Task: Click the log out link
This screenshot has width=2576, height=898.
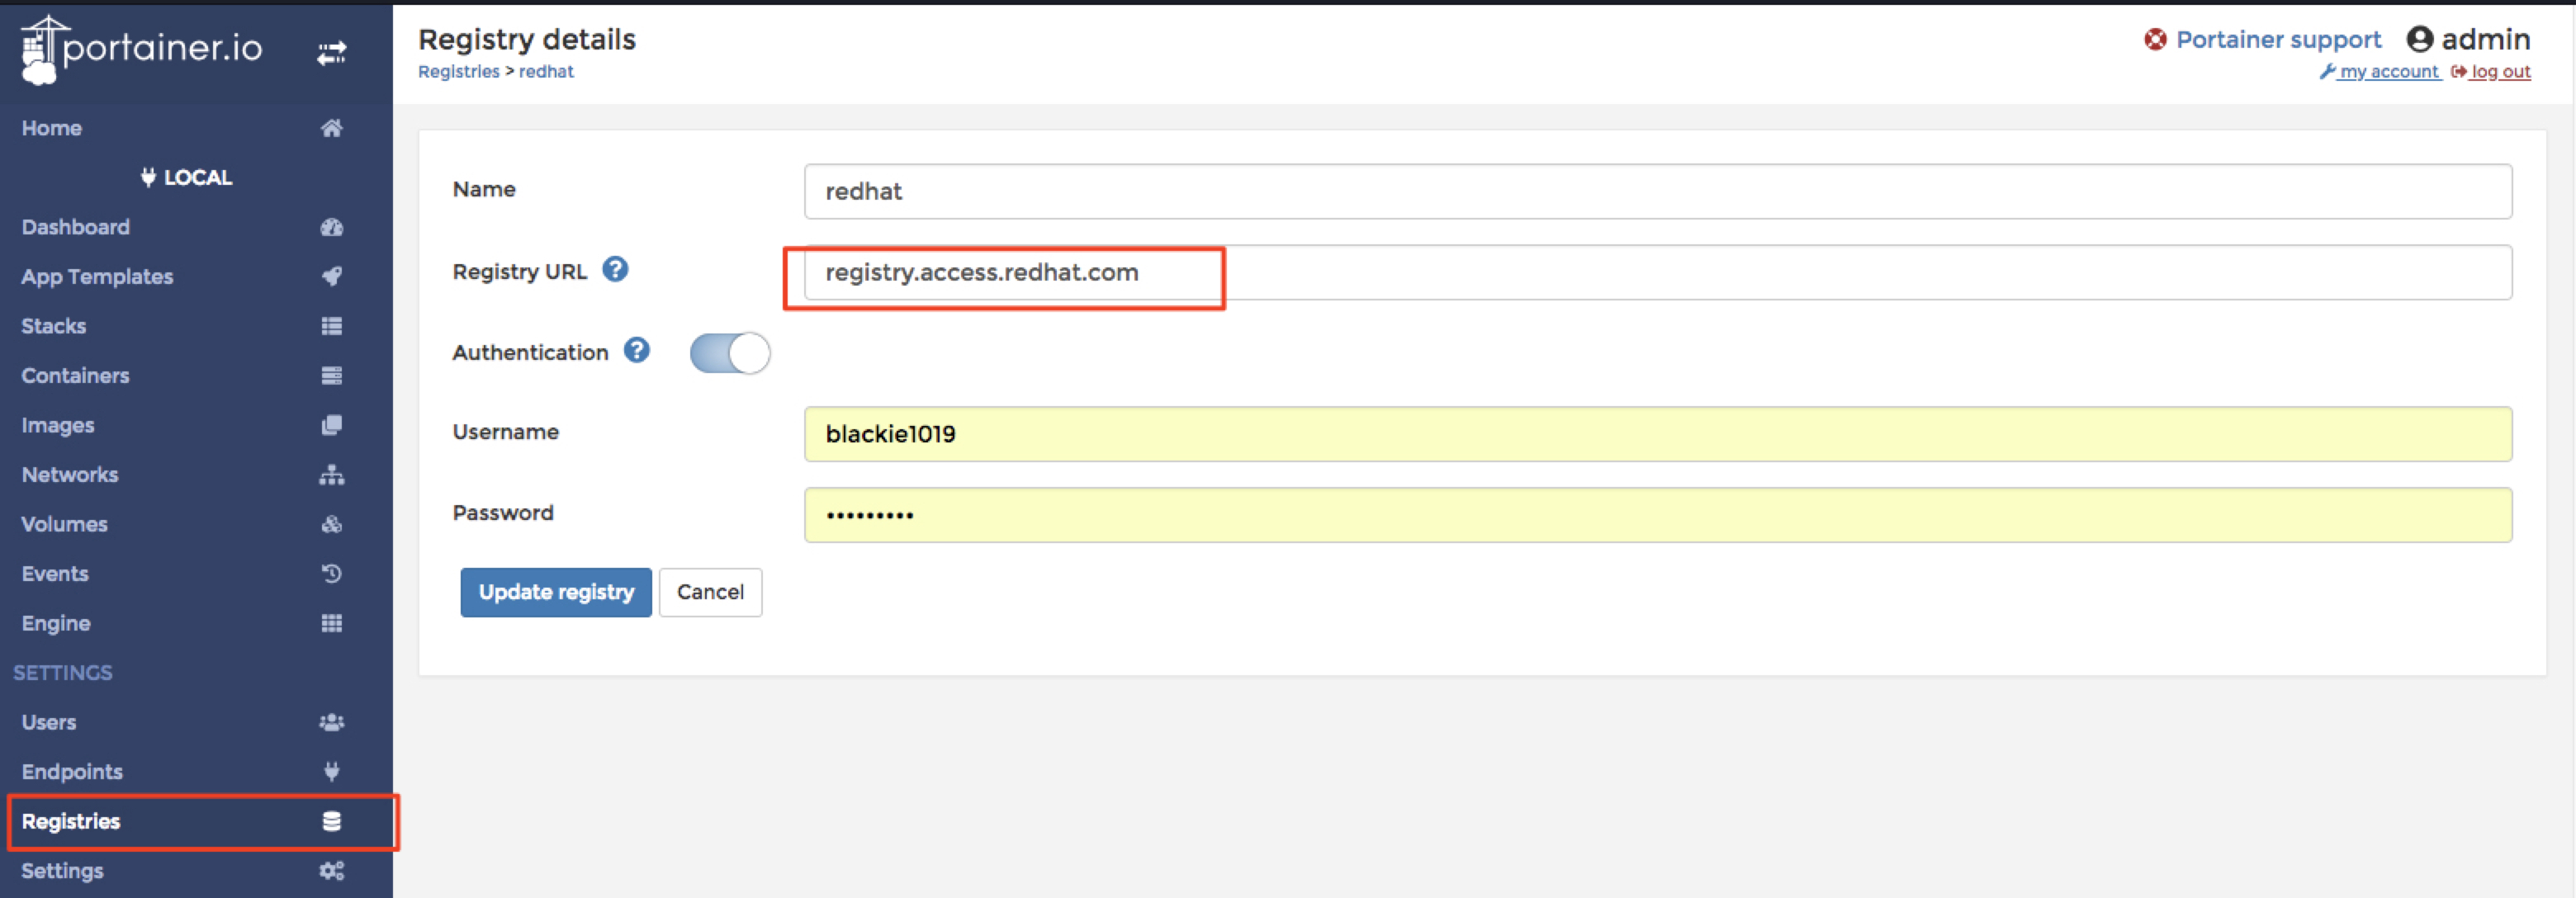Action: coord(2499,72)
